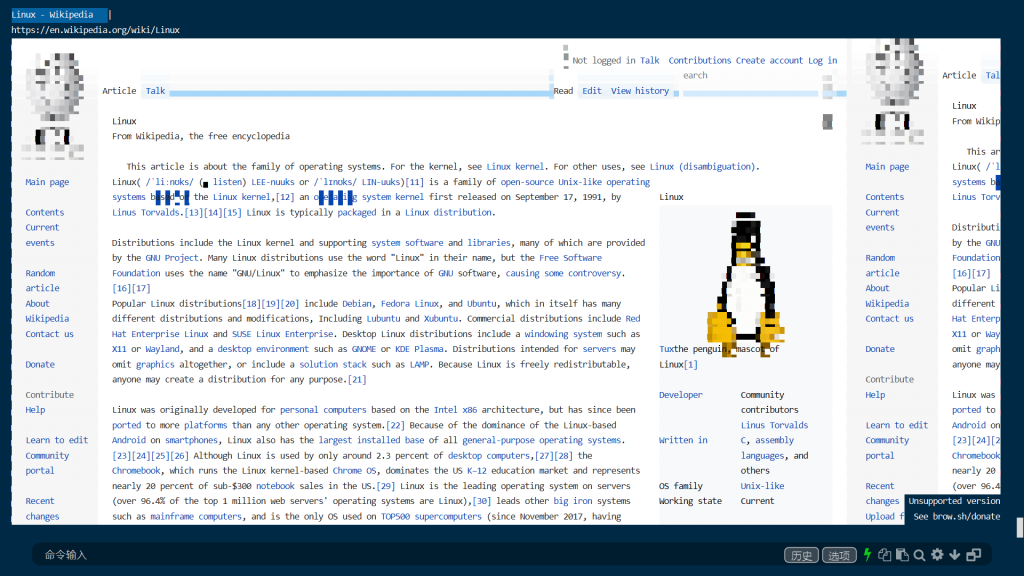Open the Unix-like infobox link
The height and width of the screenshot is (576, 1024).
pyautogui.click(x=762, y=486)
